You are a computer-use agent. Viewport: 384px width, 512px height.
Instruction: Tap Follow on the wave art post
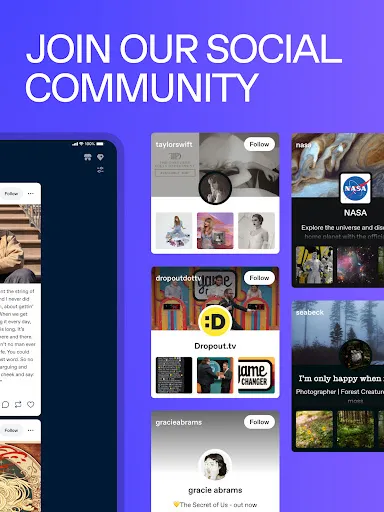(x=11, y=430)
